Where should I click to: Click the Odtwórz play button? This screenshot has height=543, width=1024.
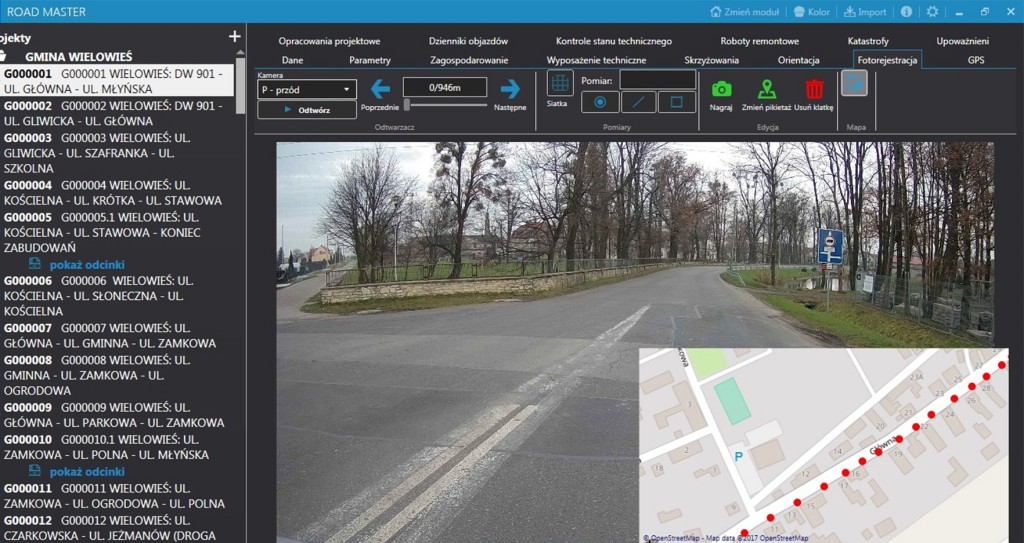[x=307, y=110]
